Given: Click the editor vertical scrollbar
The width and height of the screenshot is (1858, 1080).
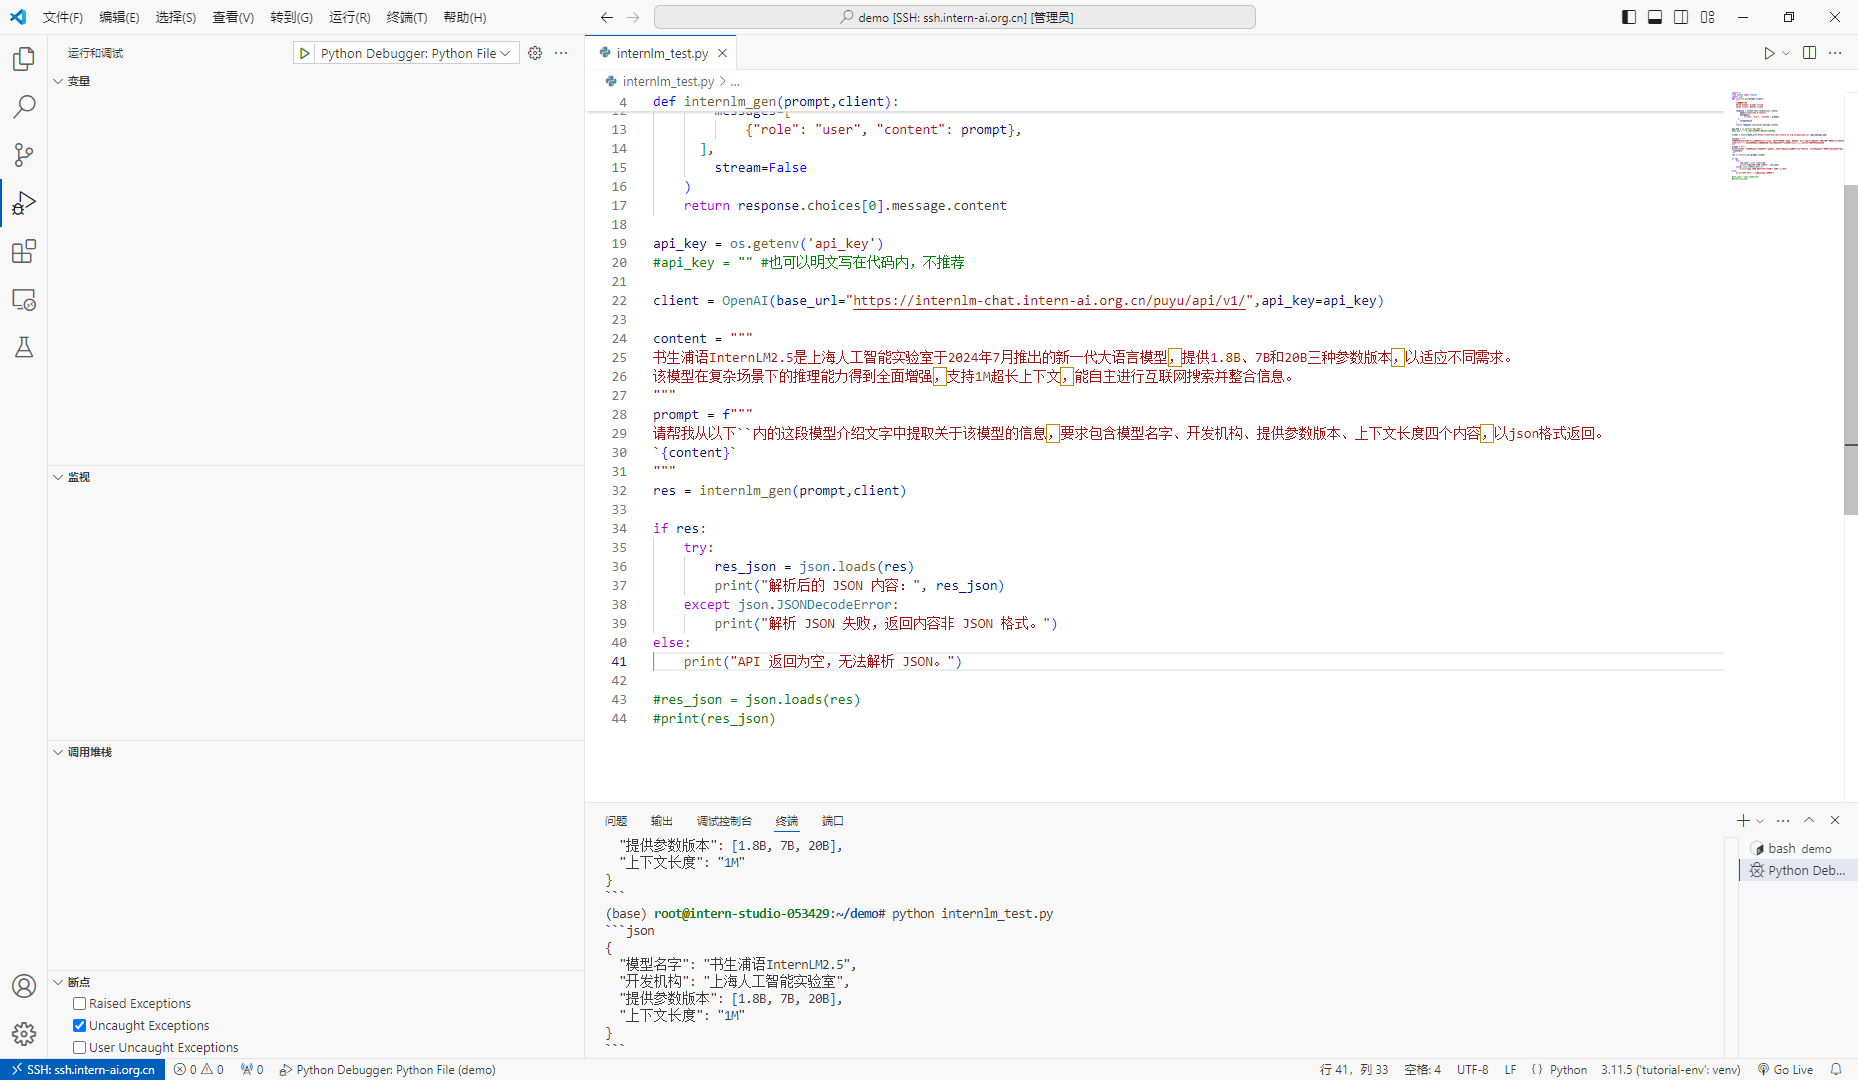Looking at the screenshot, I should coord(1850,350).
